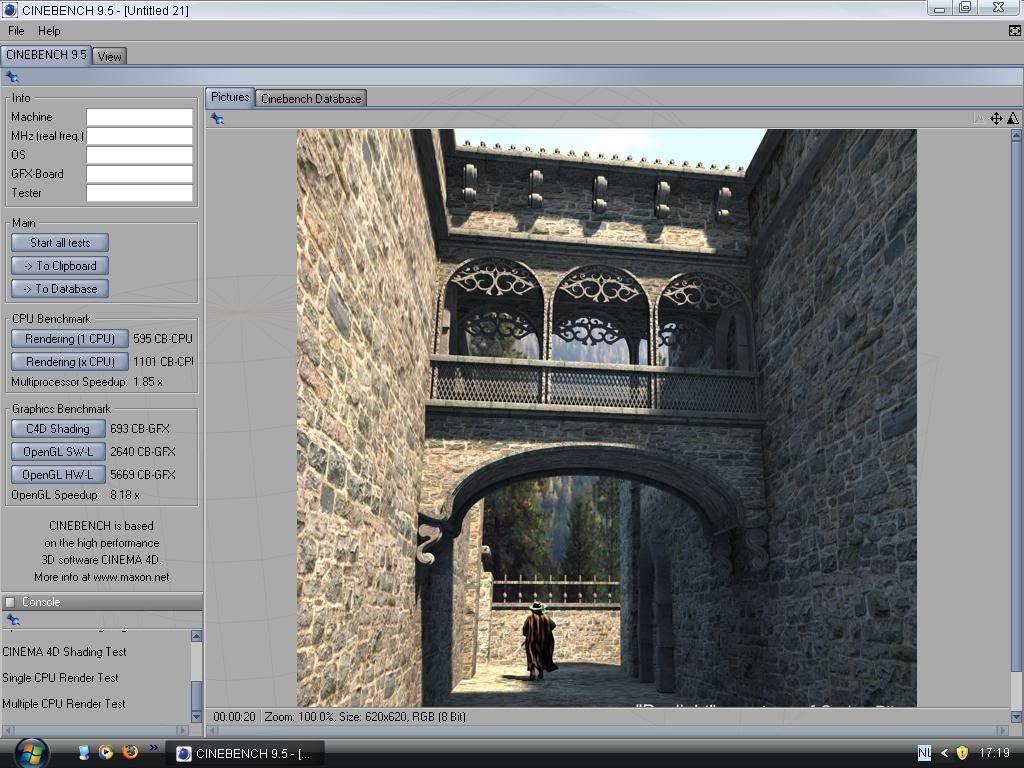Click the '693 CB-GFX' result value
The image size is (1024, 768).
click(x=140, y=429)
